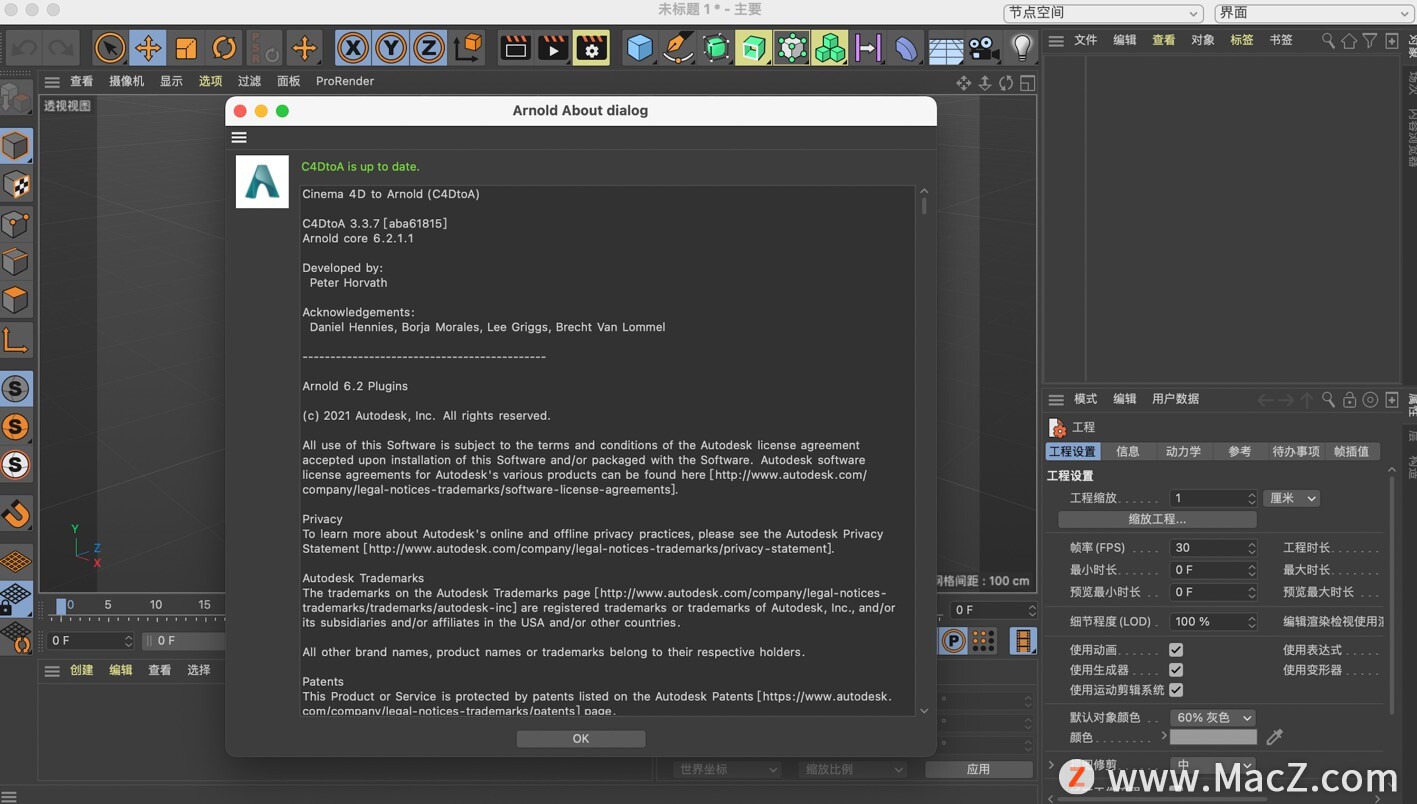Confirm the Arnold About dialog with OK
The height and width of the screenshot is (804, 1417).
coord(581,739)
